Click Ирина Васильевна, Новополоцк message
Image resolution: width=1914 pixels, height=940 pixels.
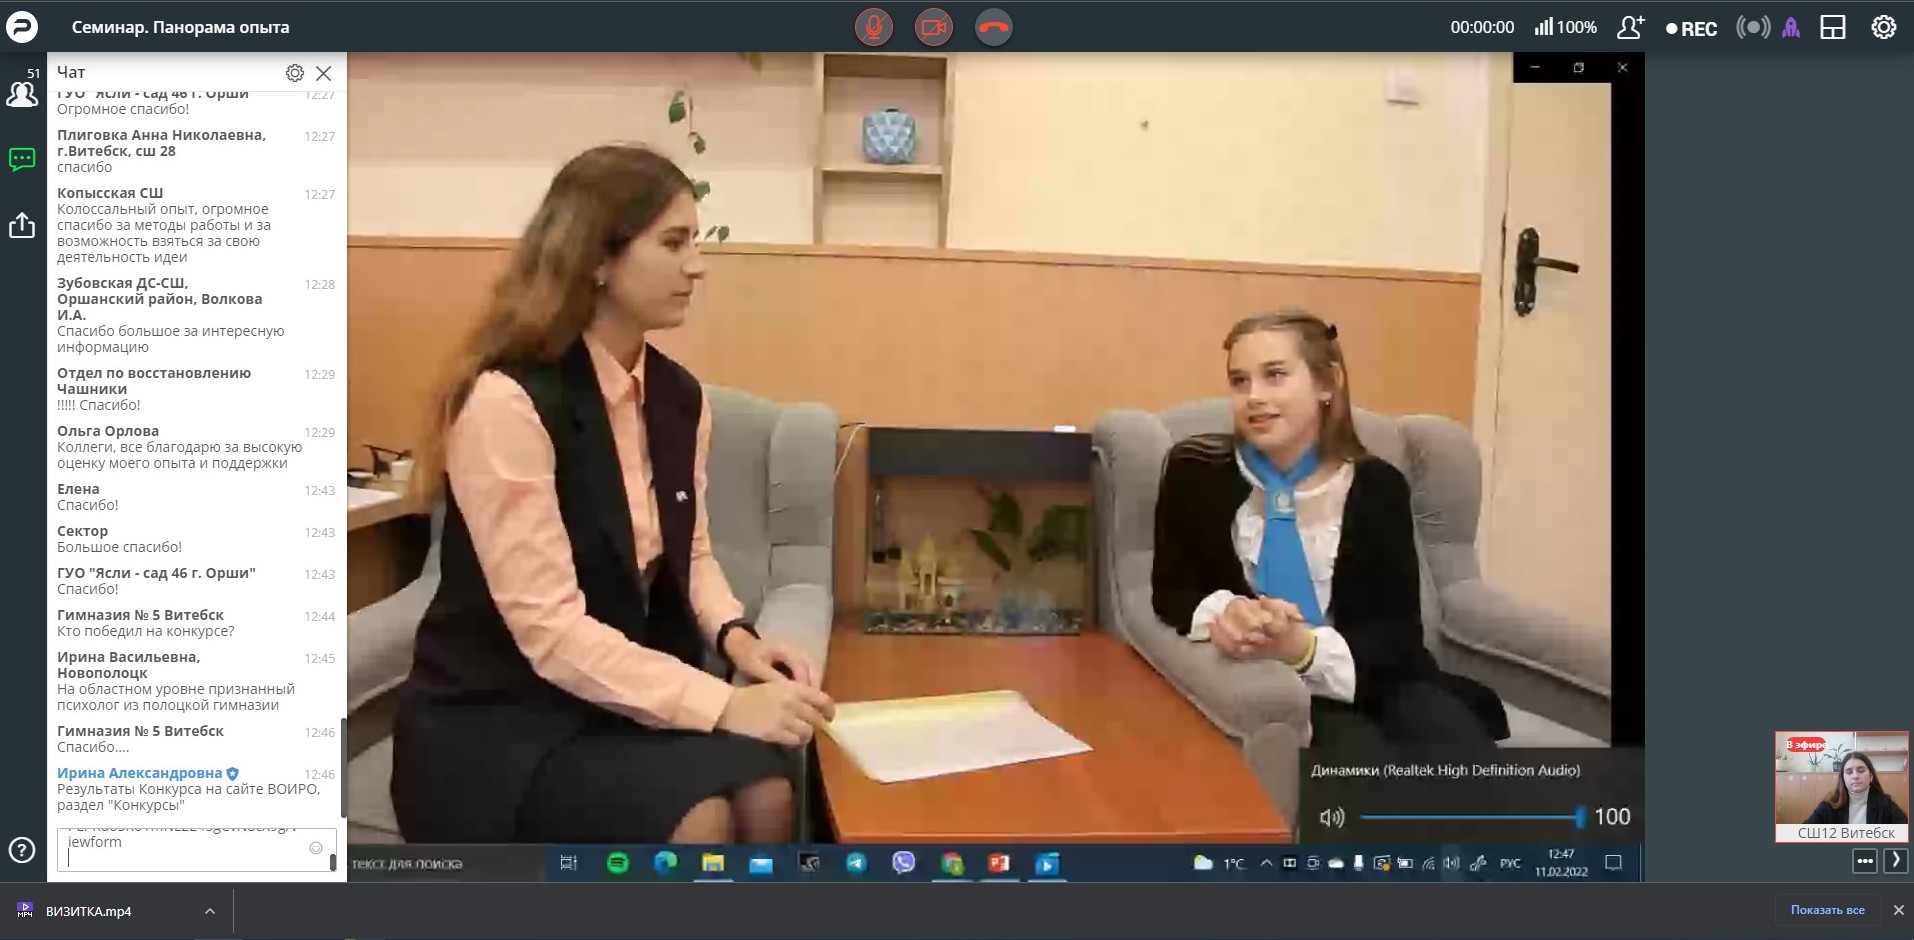coord(195,681)
